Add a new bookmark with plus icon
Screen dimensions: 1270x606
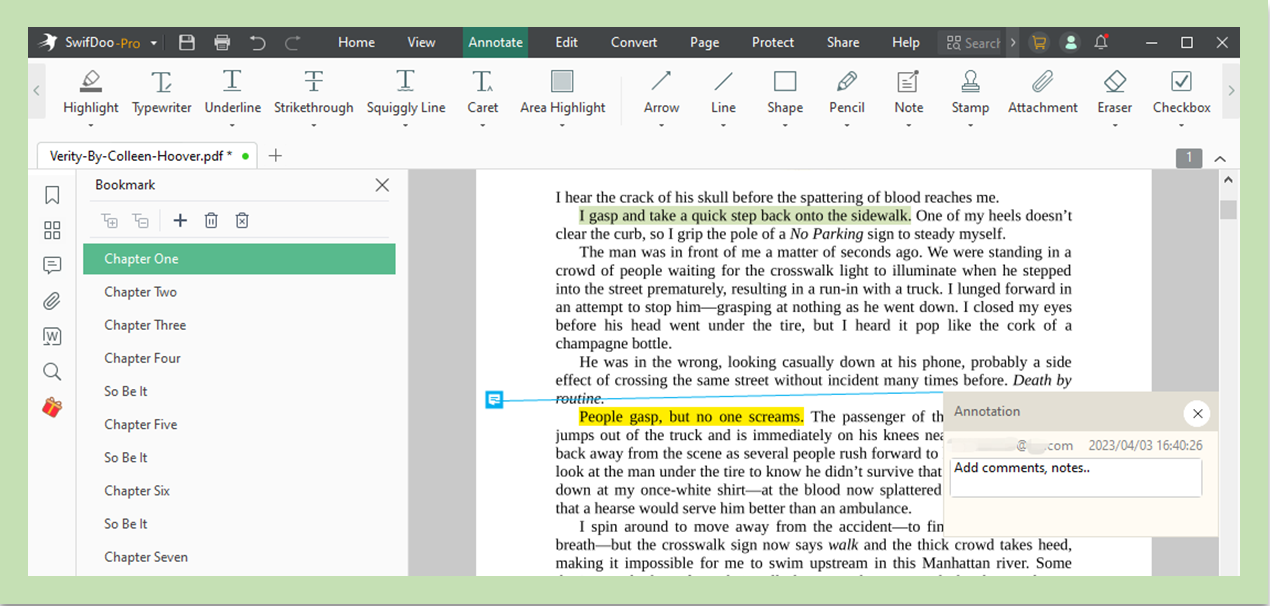click(180, 221)
